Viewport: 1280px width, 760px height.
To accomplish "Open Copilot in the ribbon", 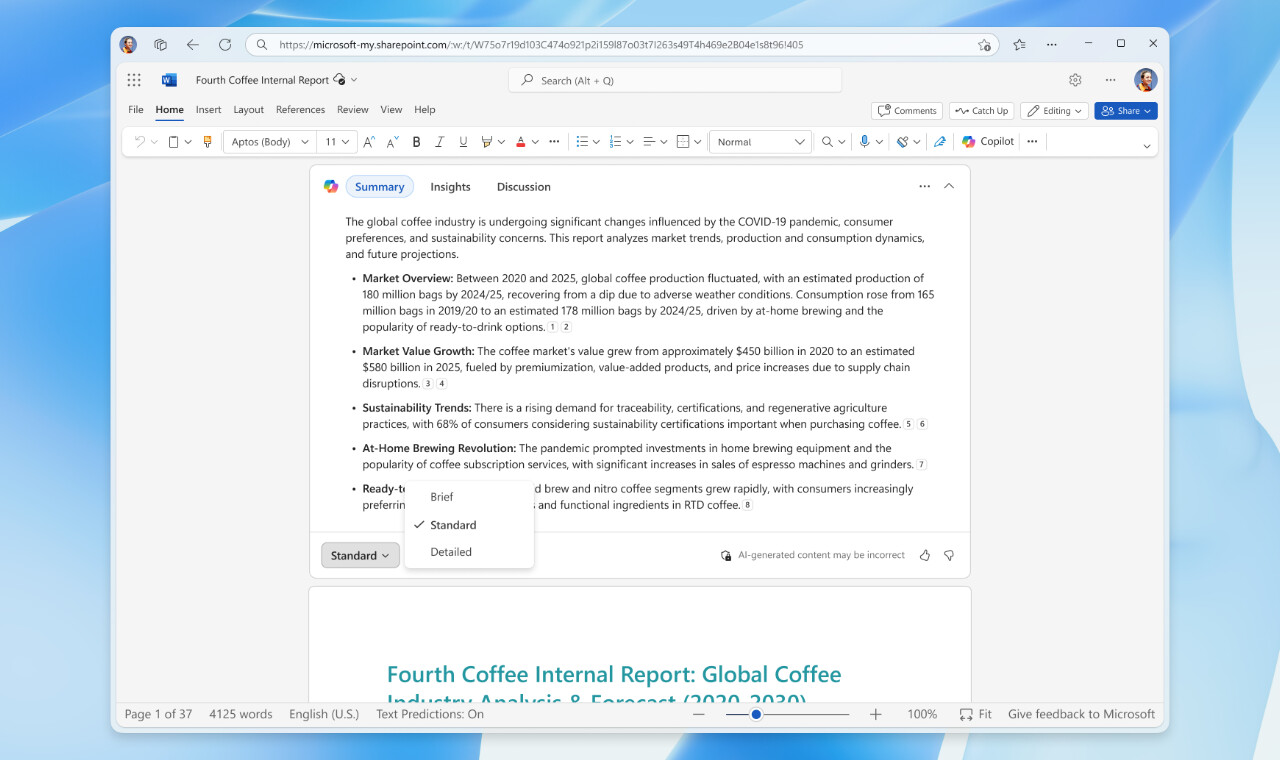I will pos(987,141).
